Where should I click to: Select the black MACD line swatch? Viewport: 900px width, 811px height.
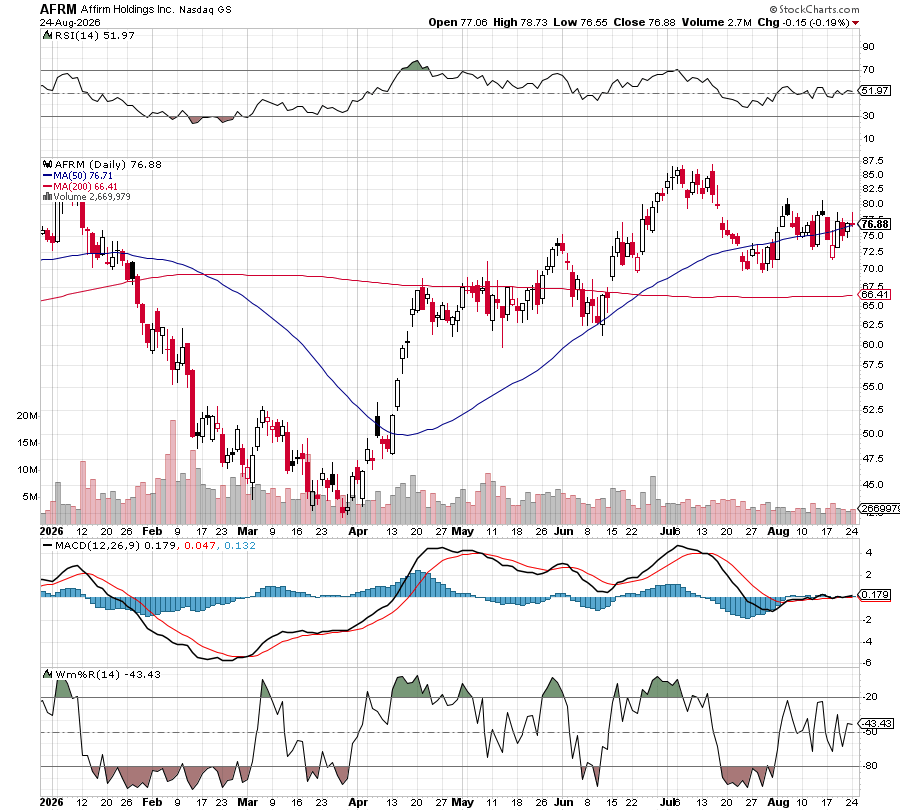(x=48, y=545)
